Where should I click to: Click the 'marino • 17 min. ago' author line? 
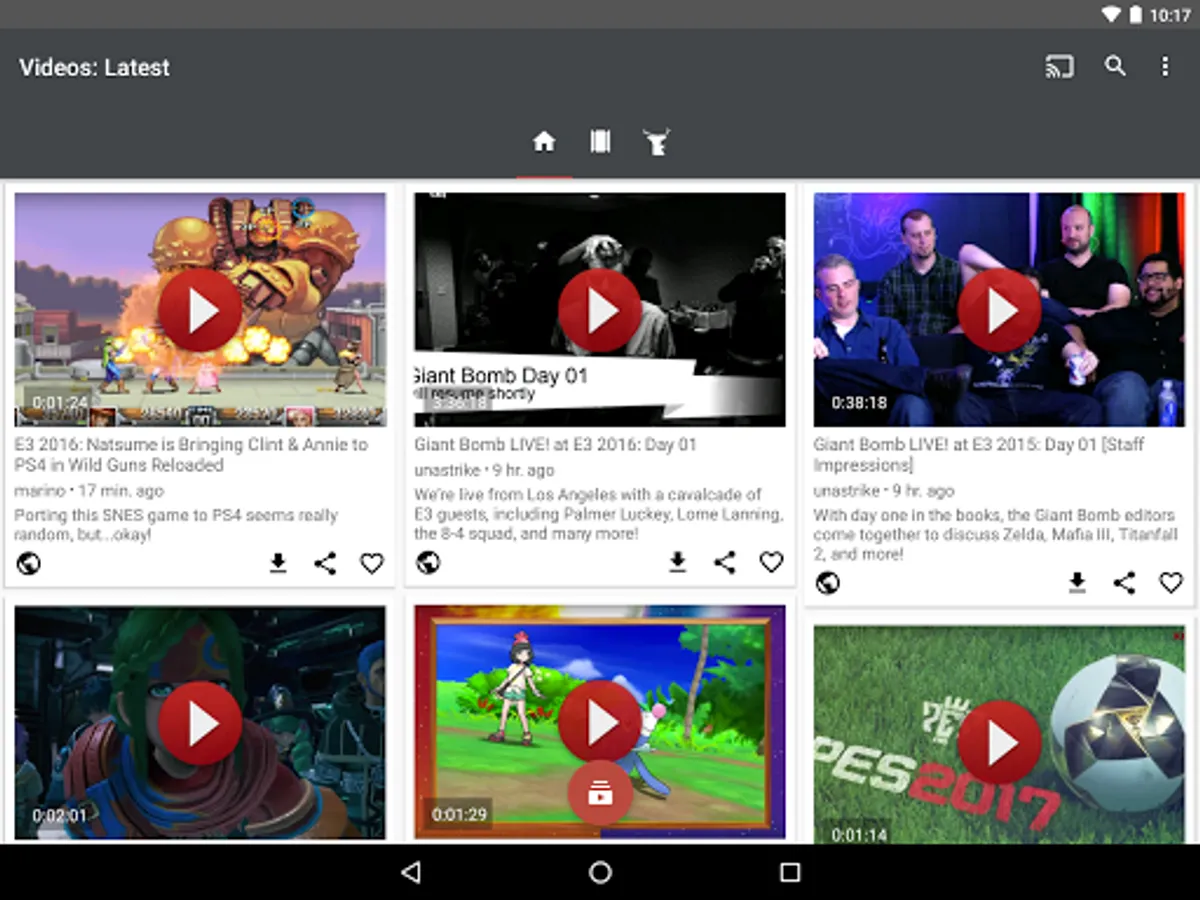[x=89, y=491]
